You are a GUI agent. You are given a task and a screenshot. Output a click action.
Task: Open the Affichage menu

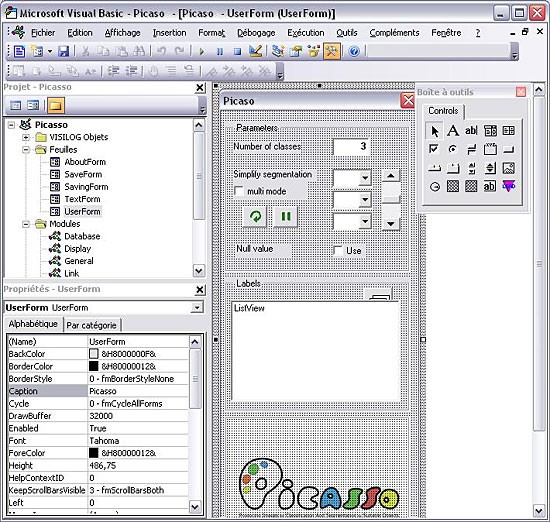122,33
